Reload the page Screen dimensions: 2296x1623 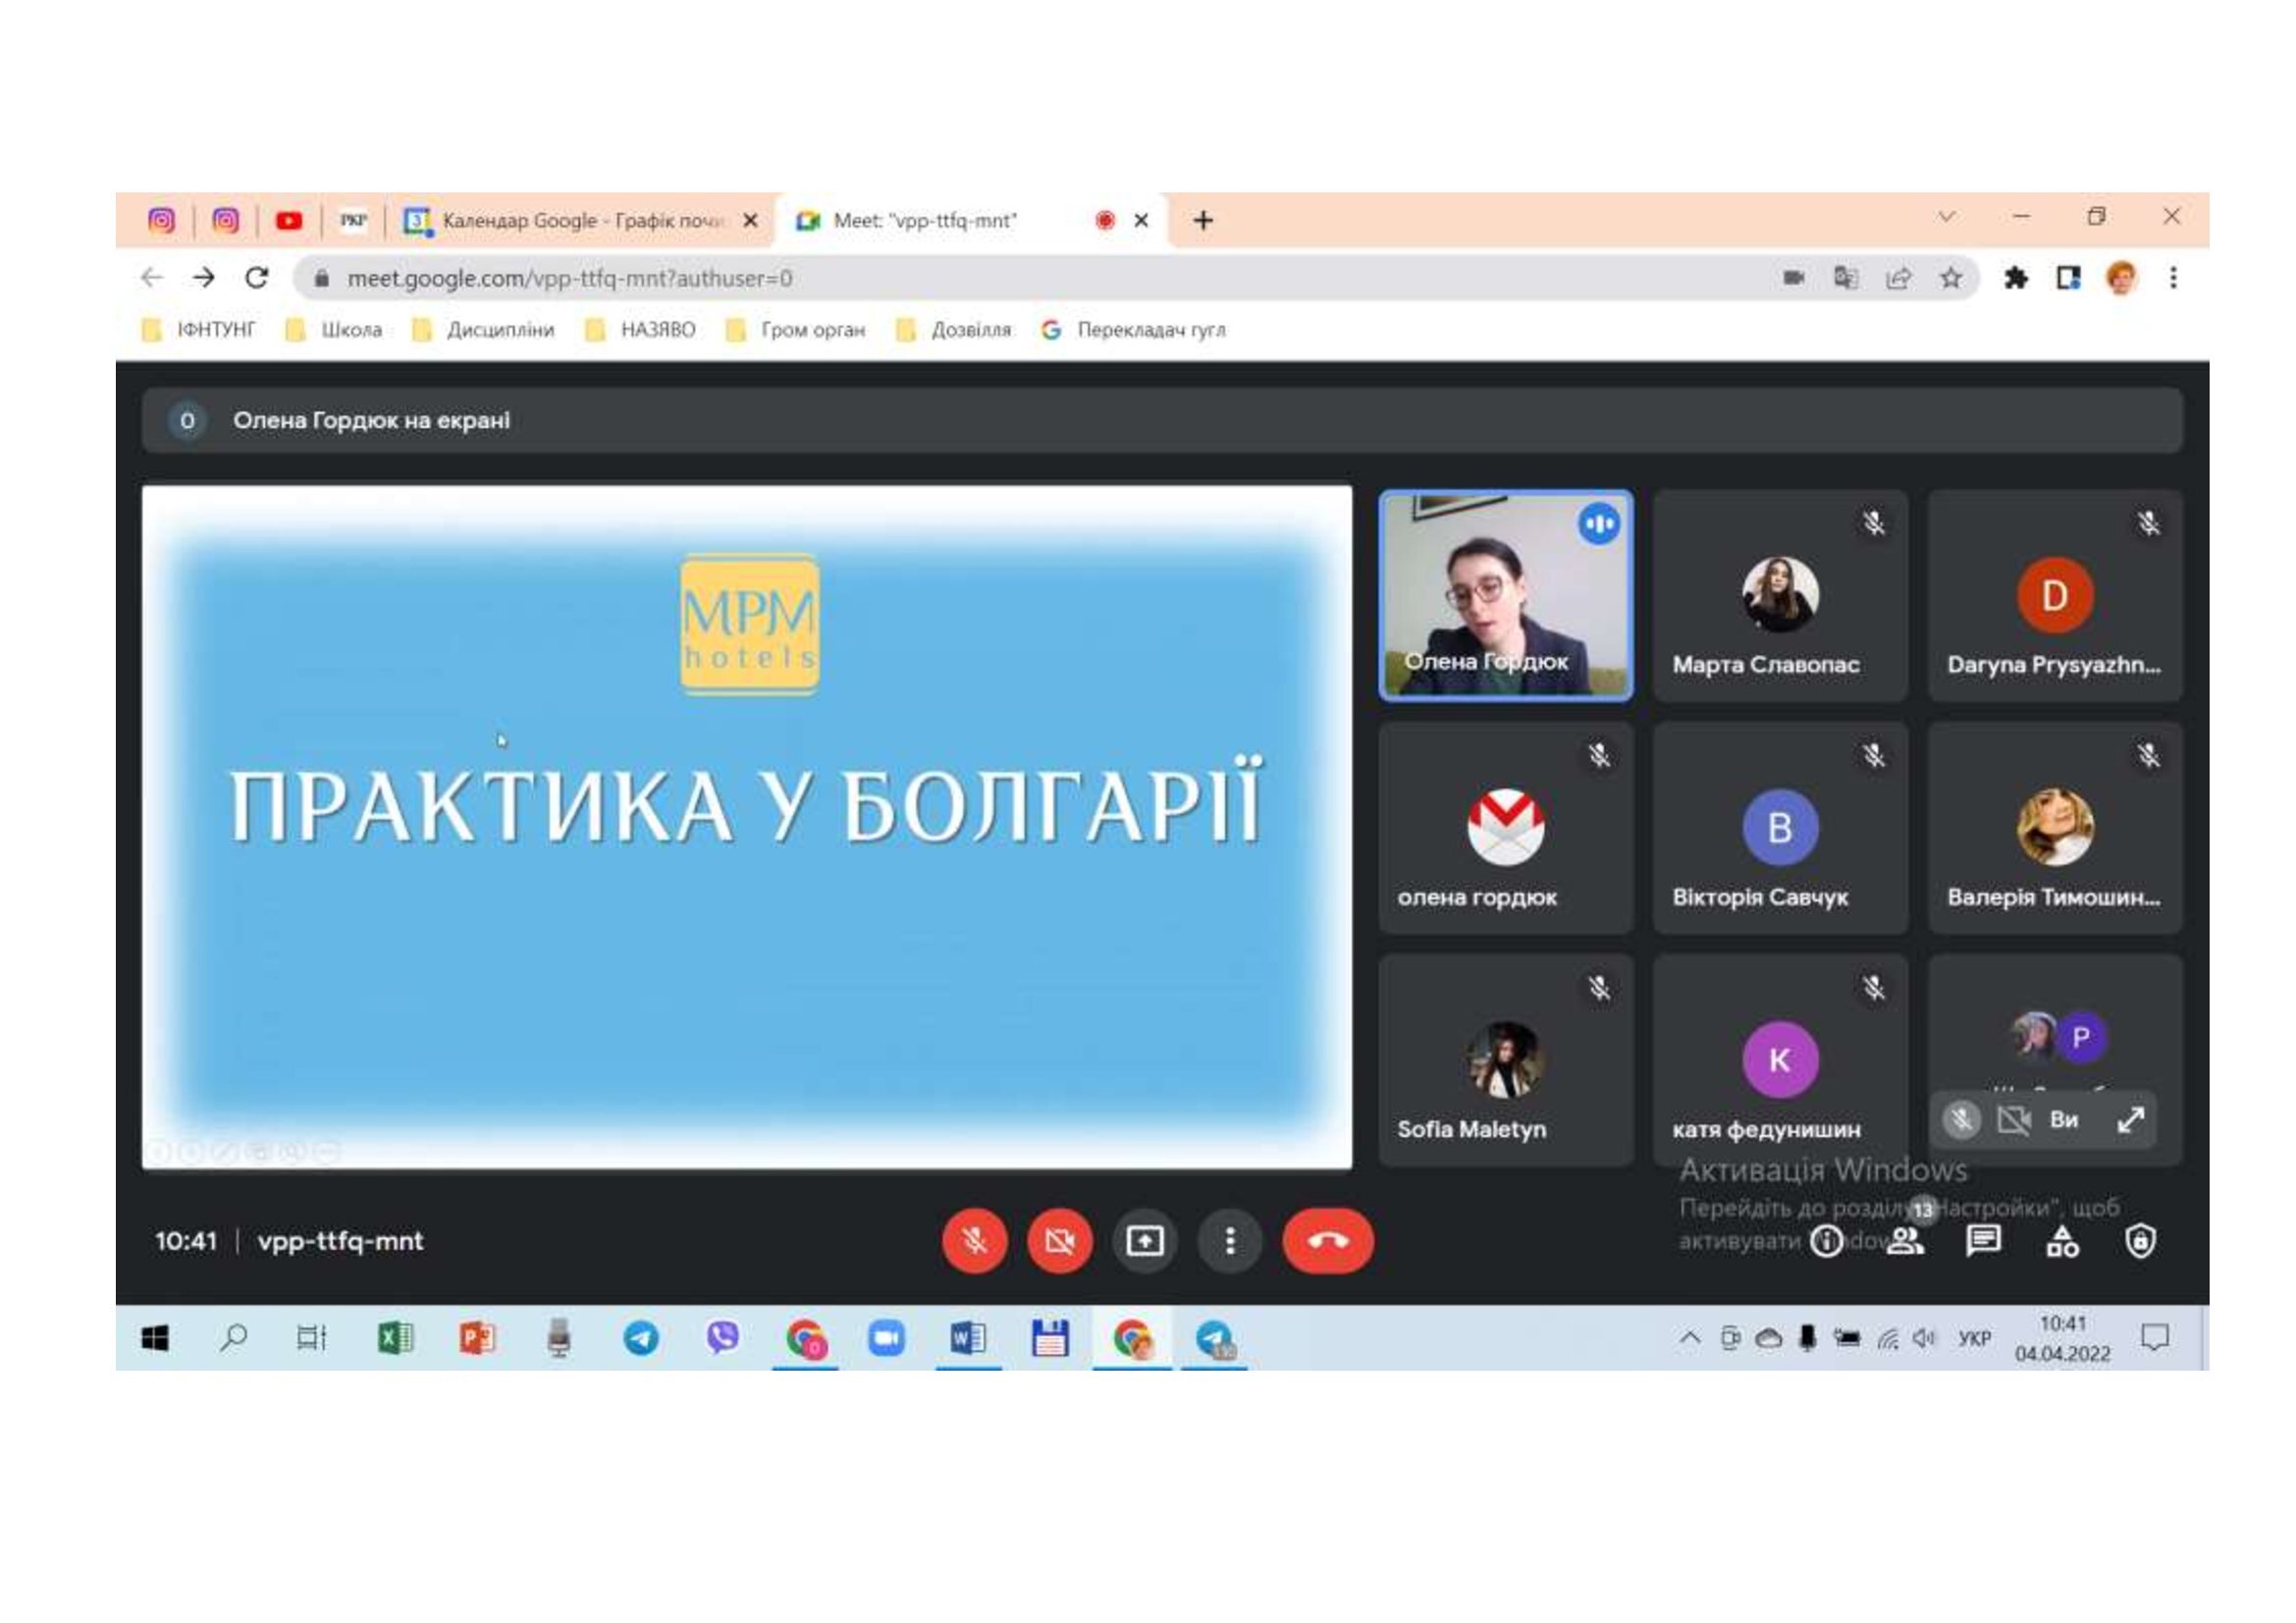point(257,278)
